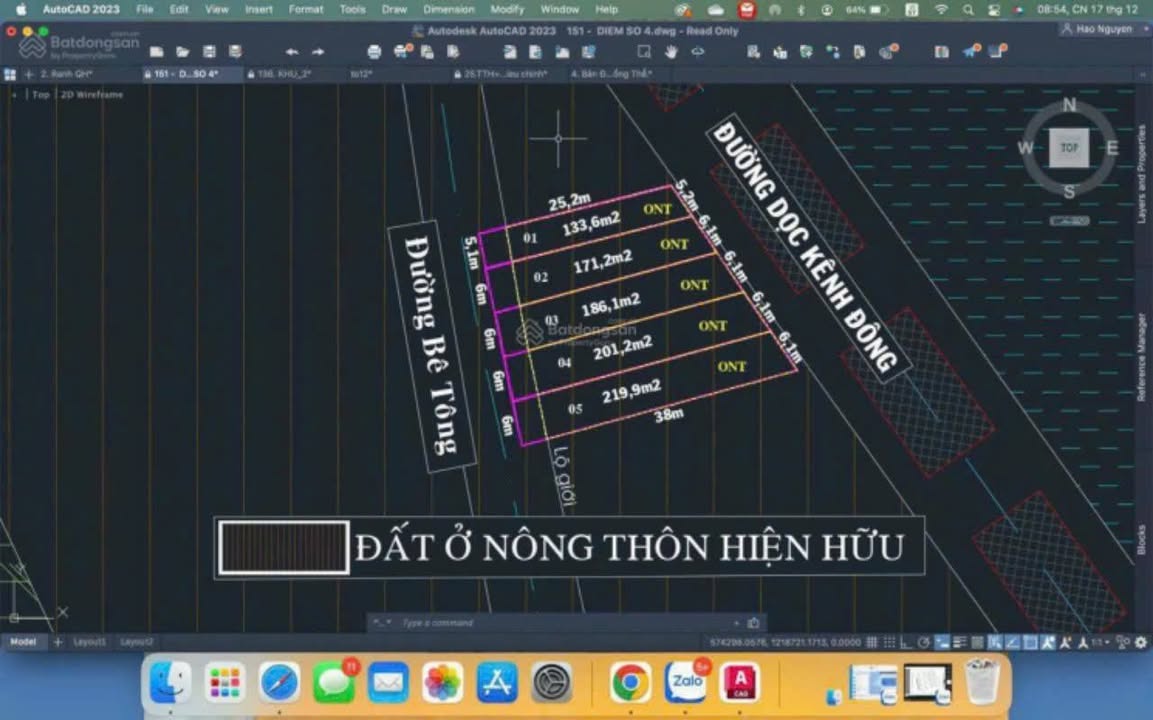
Task: Switch to the Layout1 tab
Action: tap(89, 642)
